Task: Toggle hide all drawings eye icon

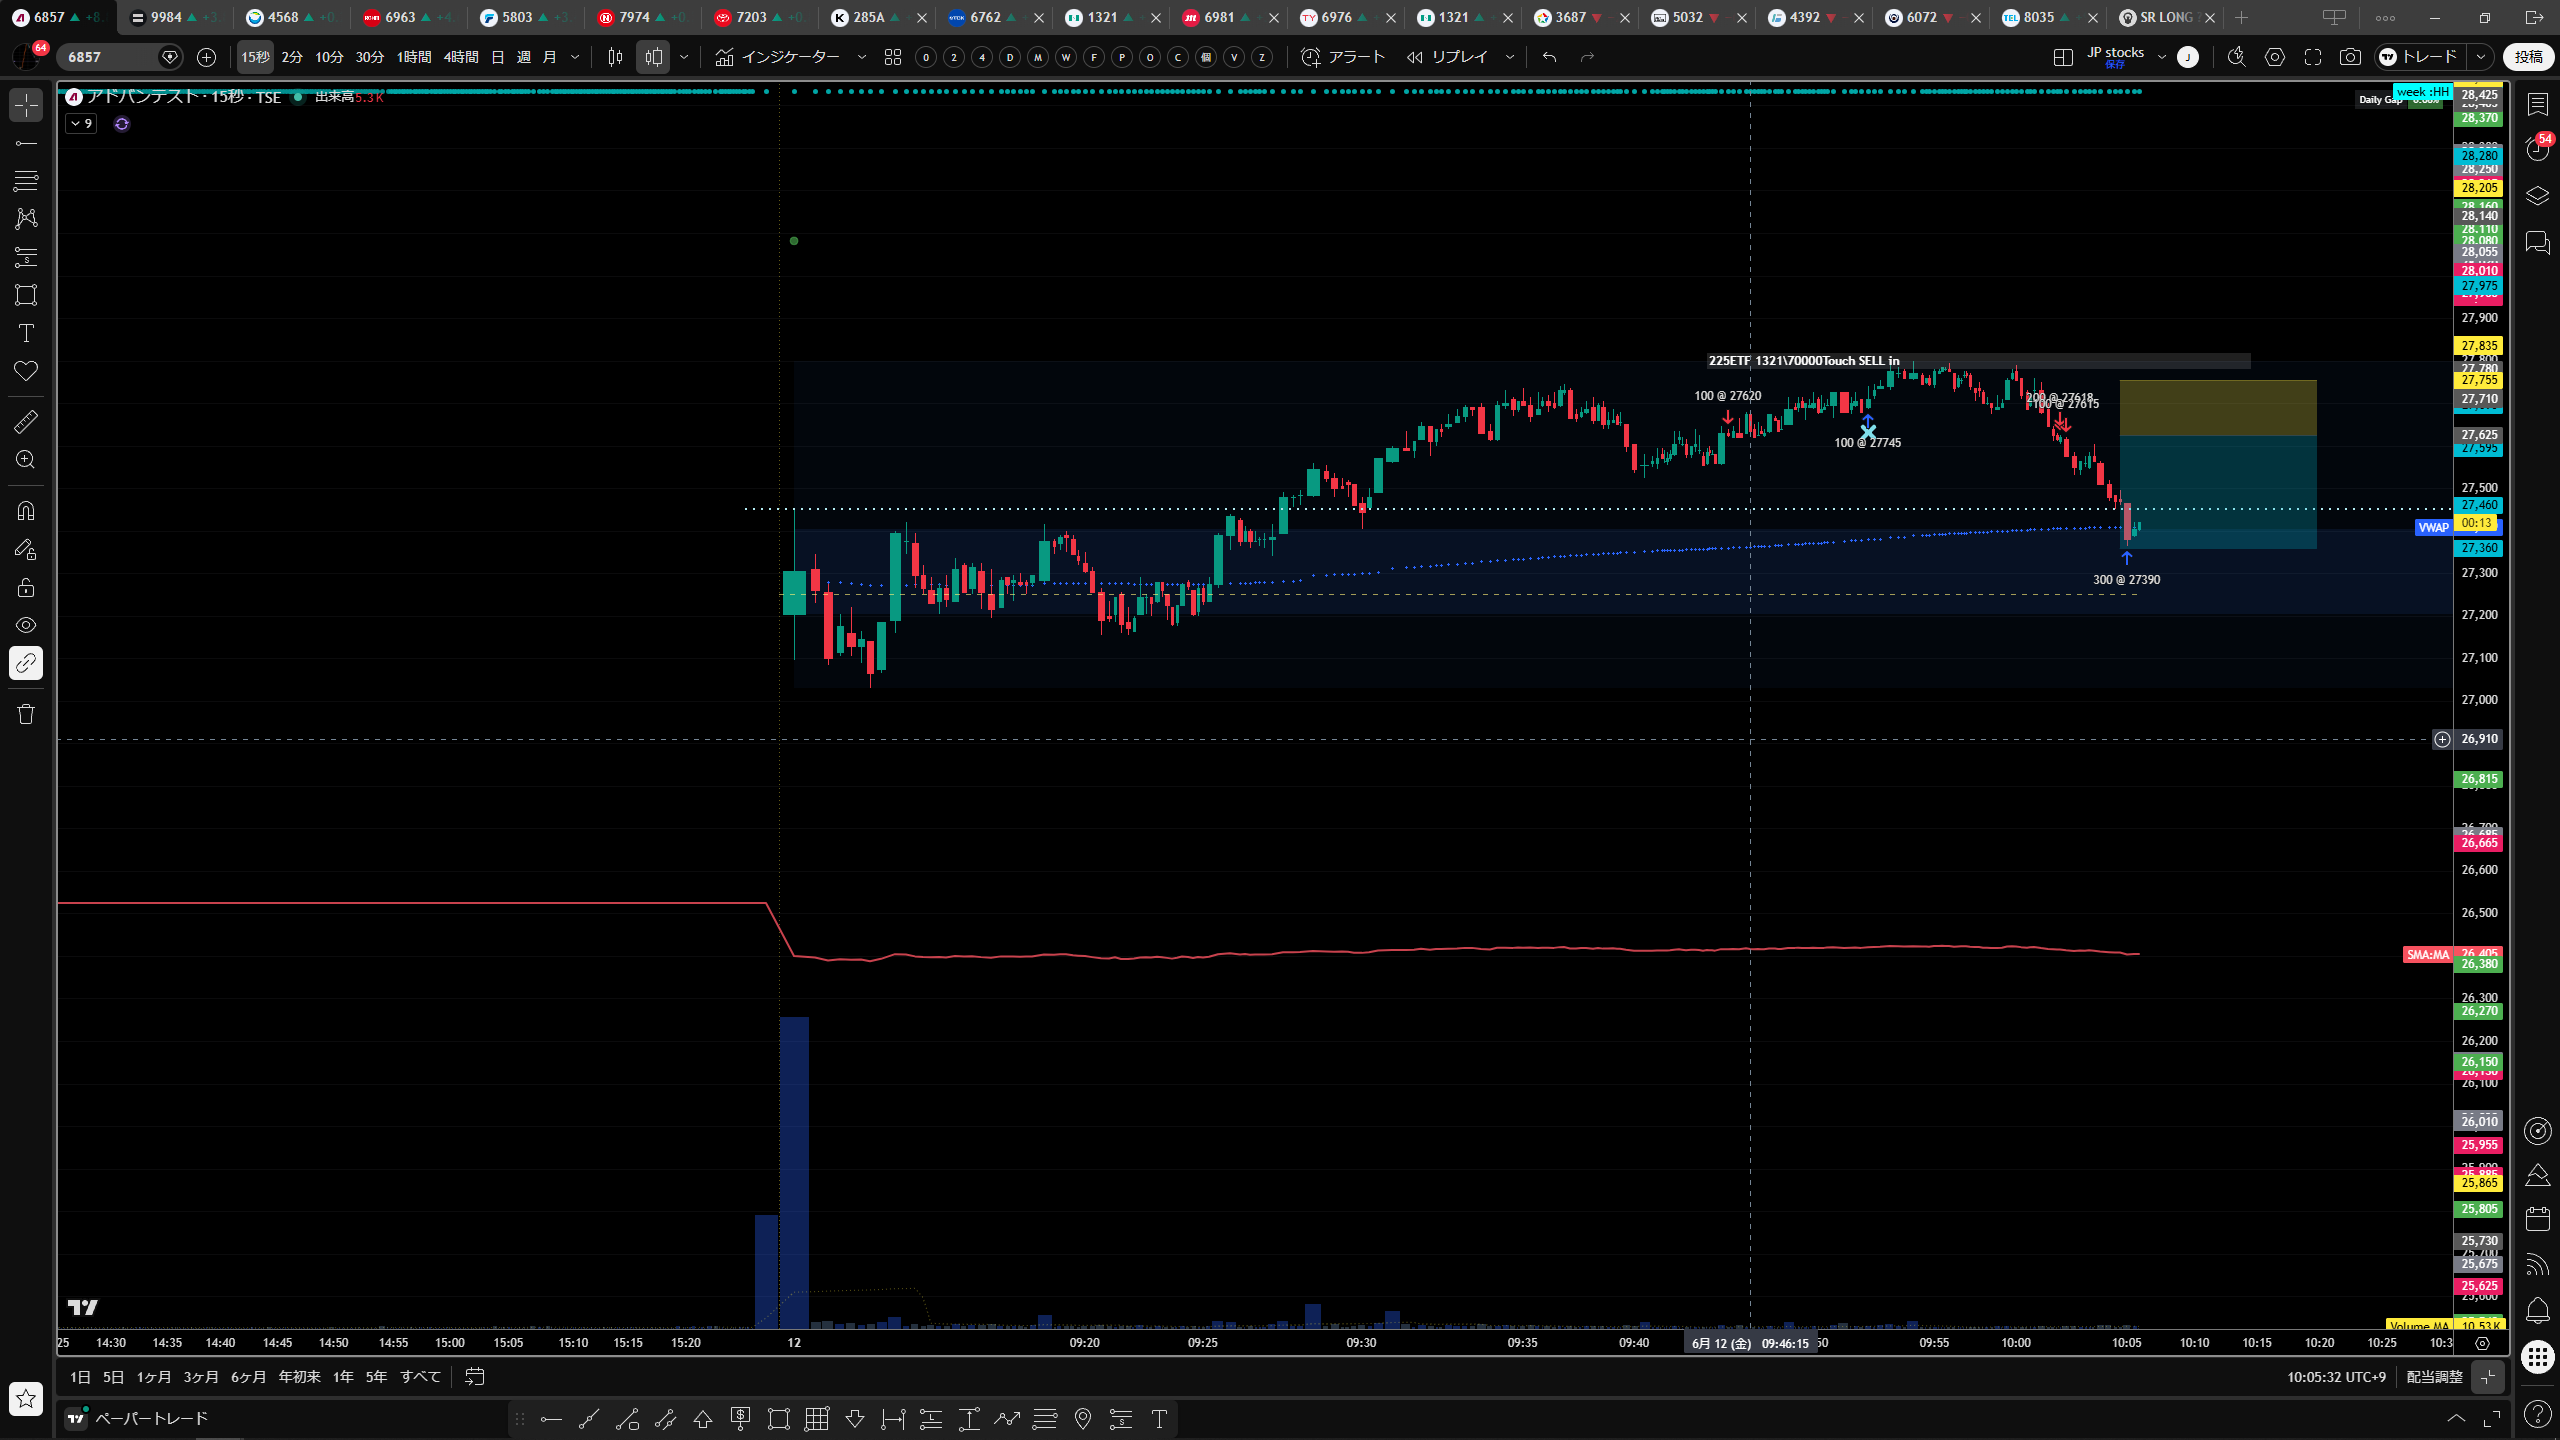Action: coord(26,625)
